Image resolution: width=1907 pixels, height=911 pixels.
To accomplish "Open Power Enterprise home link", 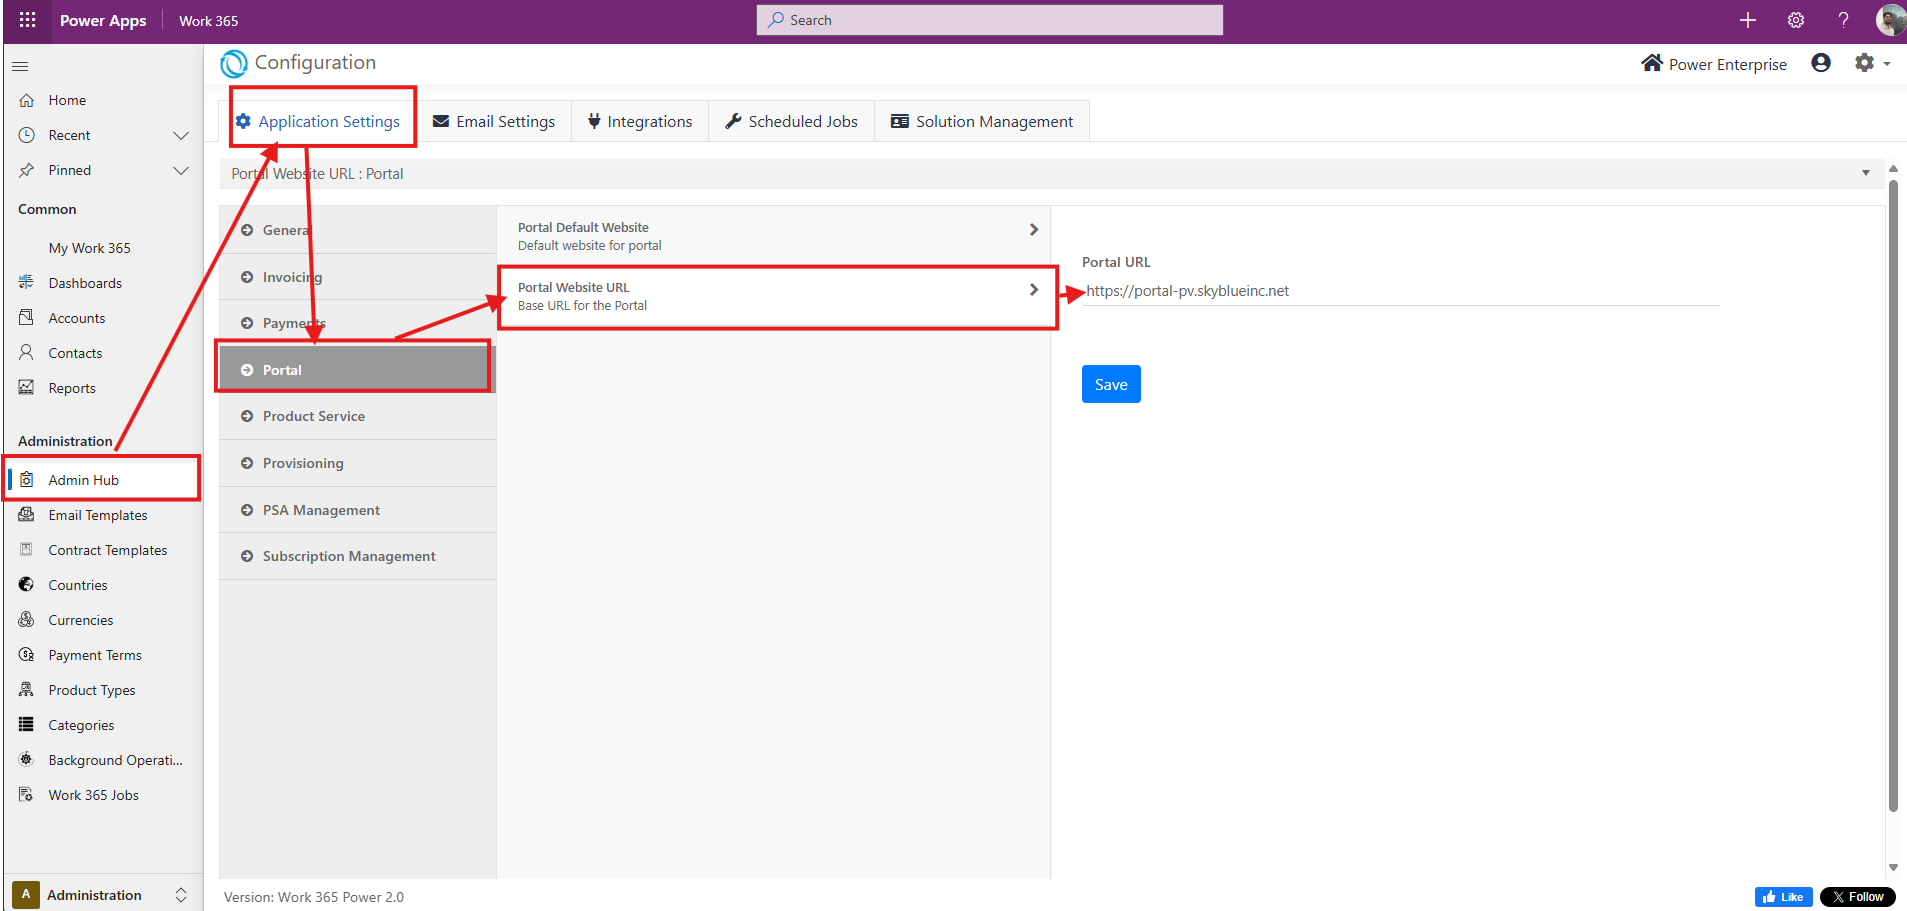I will [x=1714, y=64].
